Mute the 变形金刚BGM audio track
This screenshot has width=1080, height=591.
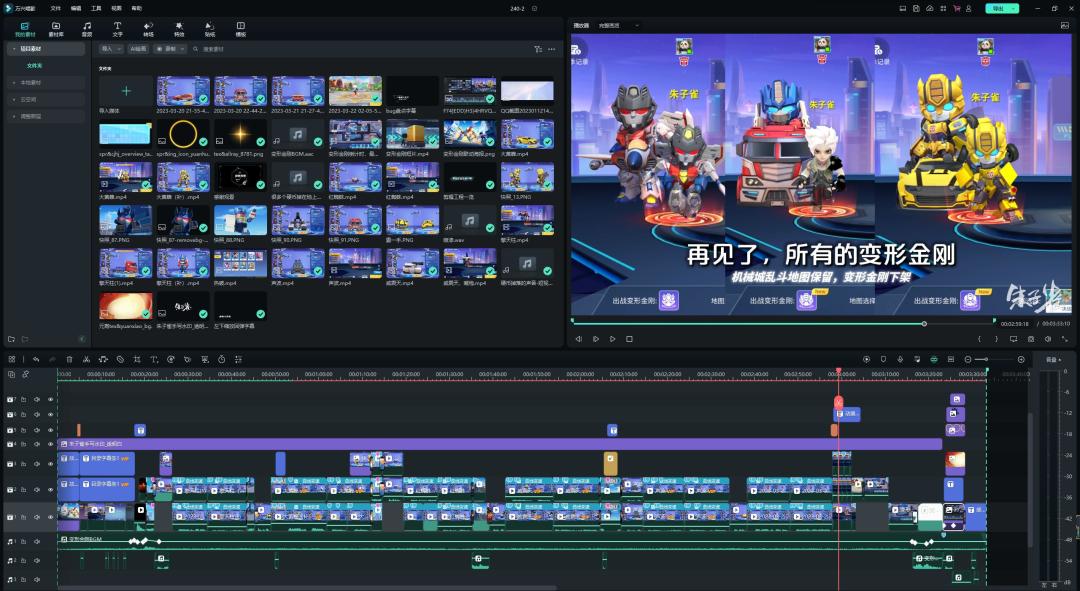pos(37,541)
